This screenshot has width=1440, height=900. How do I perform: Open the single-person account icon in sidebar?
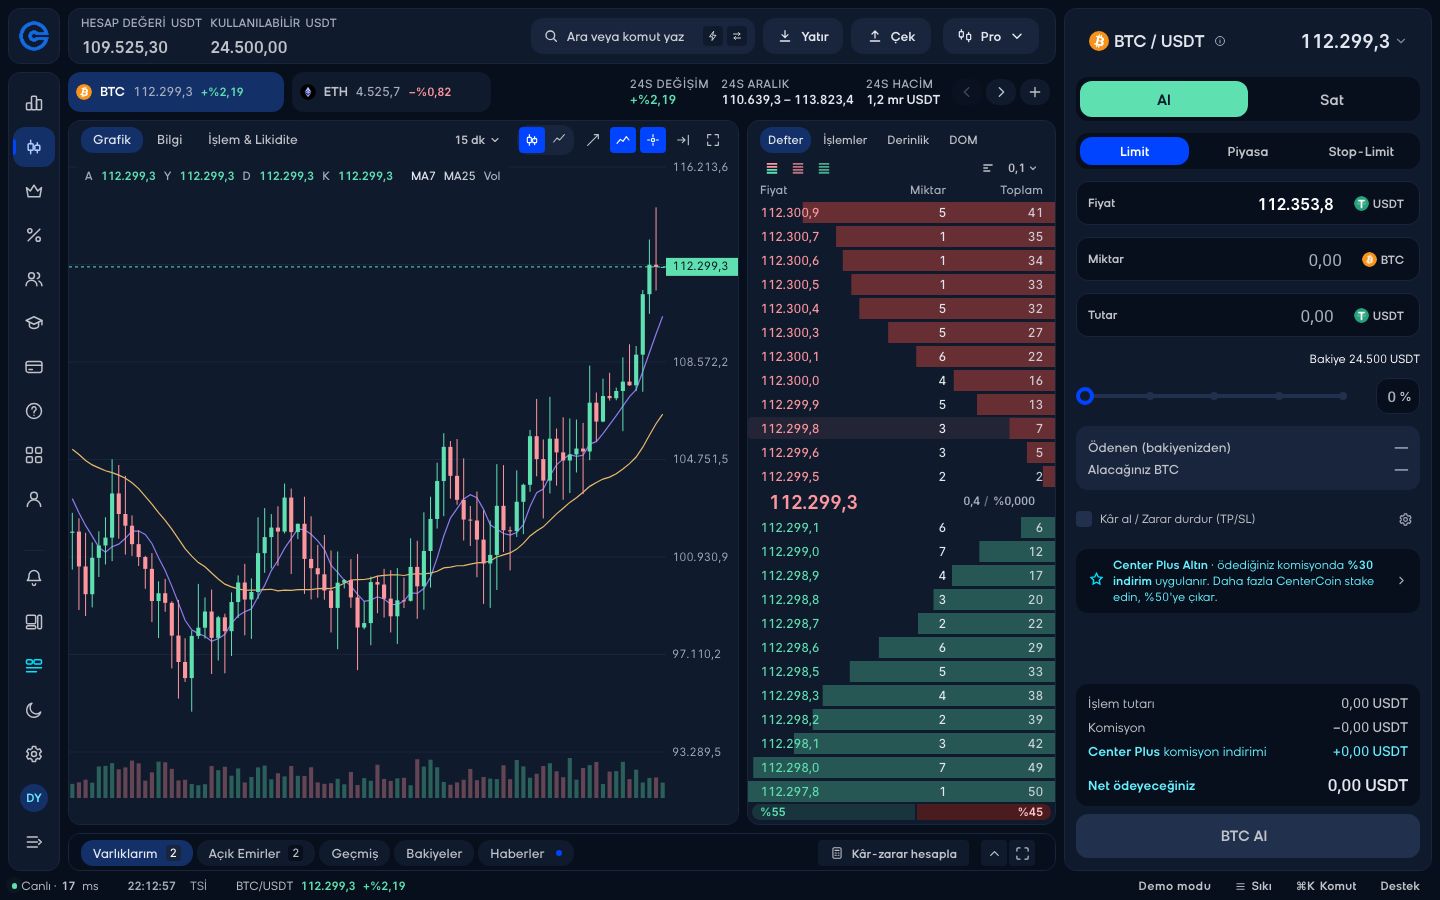click(34, 499)
